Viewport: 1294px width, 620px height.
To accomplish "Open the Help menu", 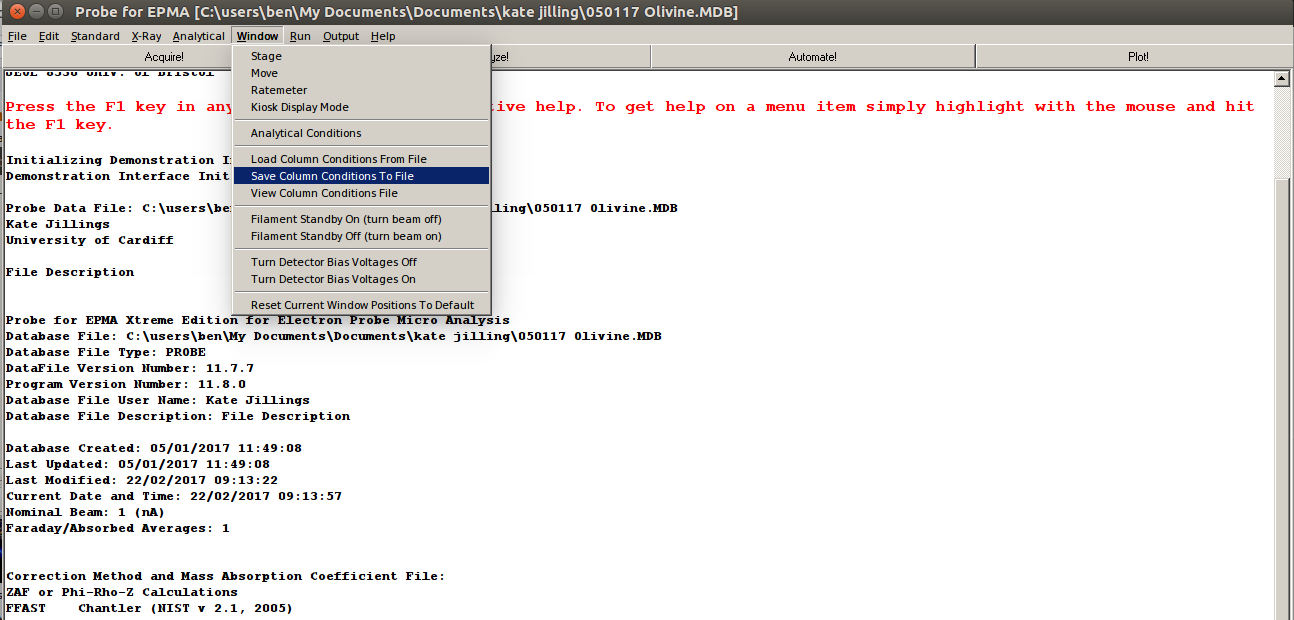I will 383,36.
